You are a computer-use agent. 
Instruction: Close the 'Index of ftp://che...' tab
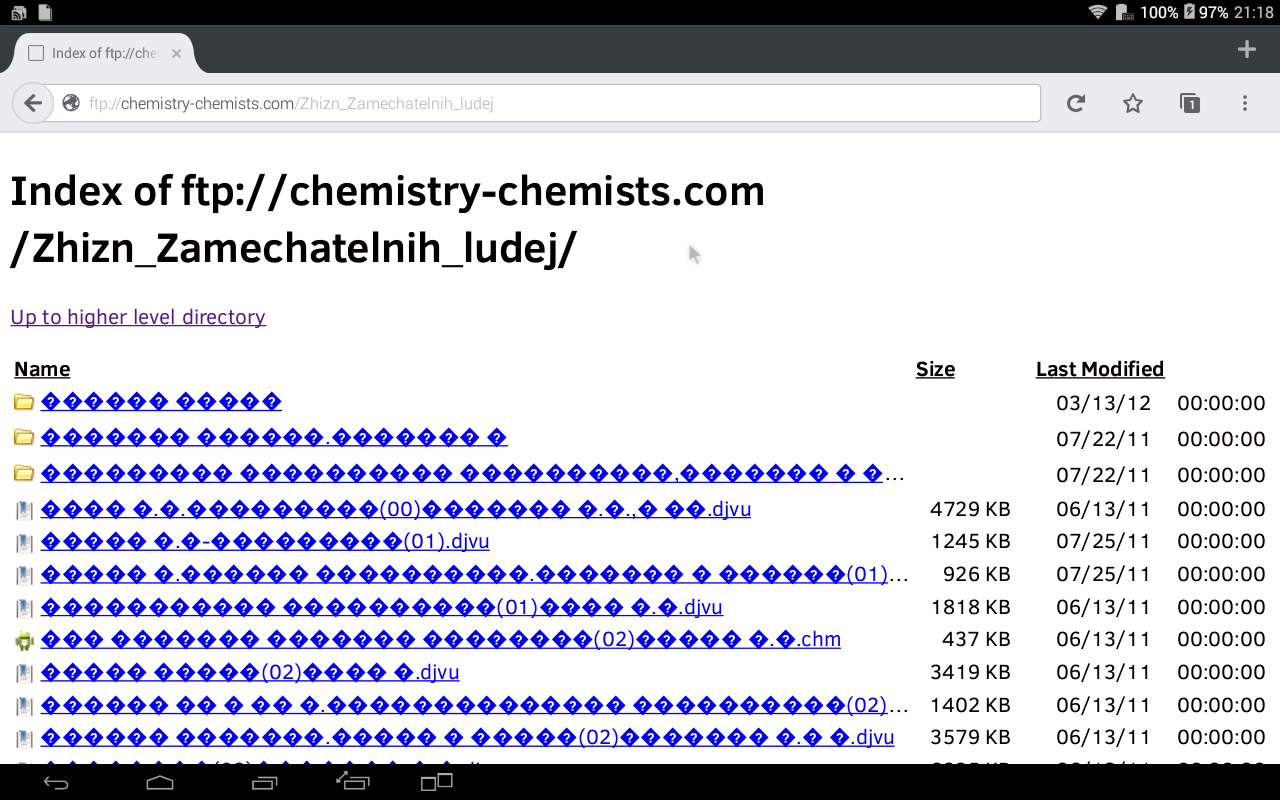(176, 54)
